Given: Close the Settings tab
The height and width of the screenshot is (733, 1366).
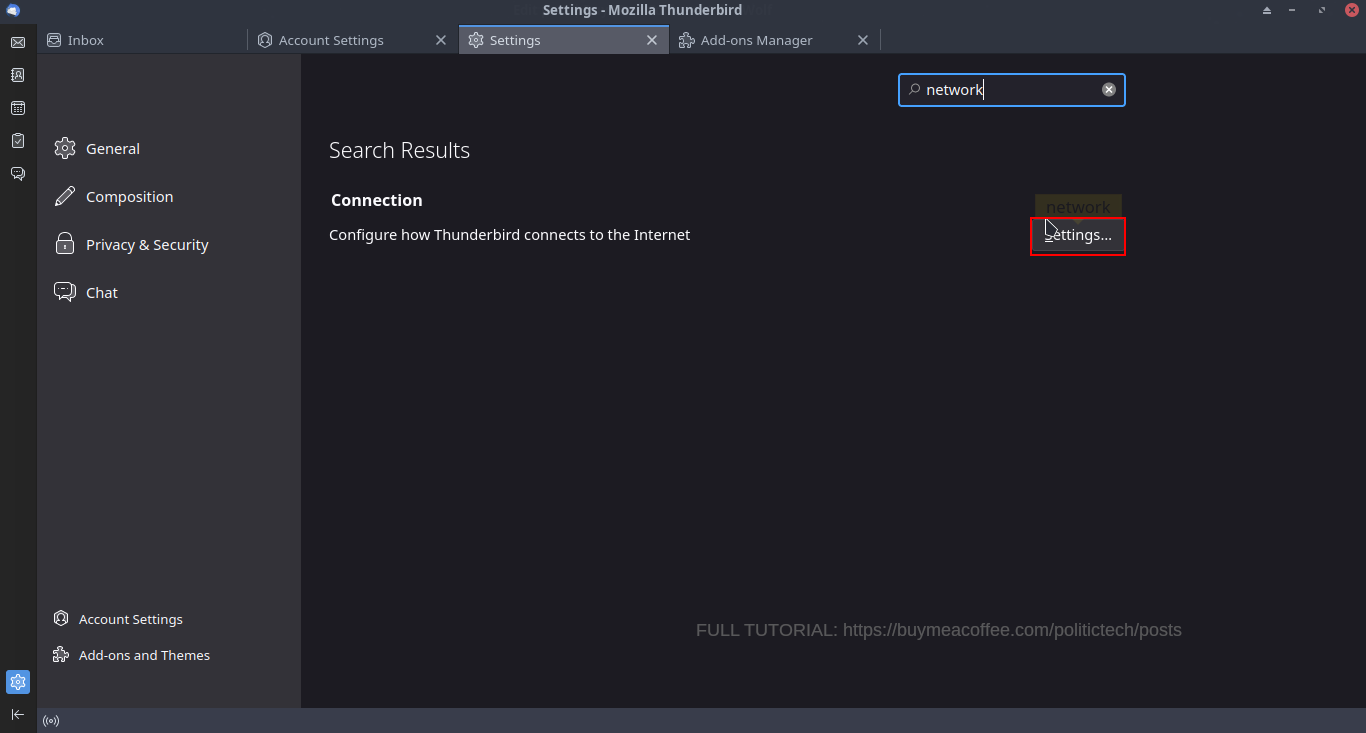Looking at the screenshot, I should coord(652,40).
